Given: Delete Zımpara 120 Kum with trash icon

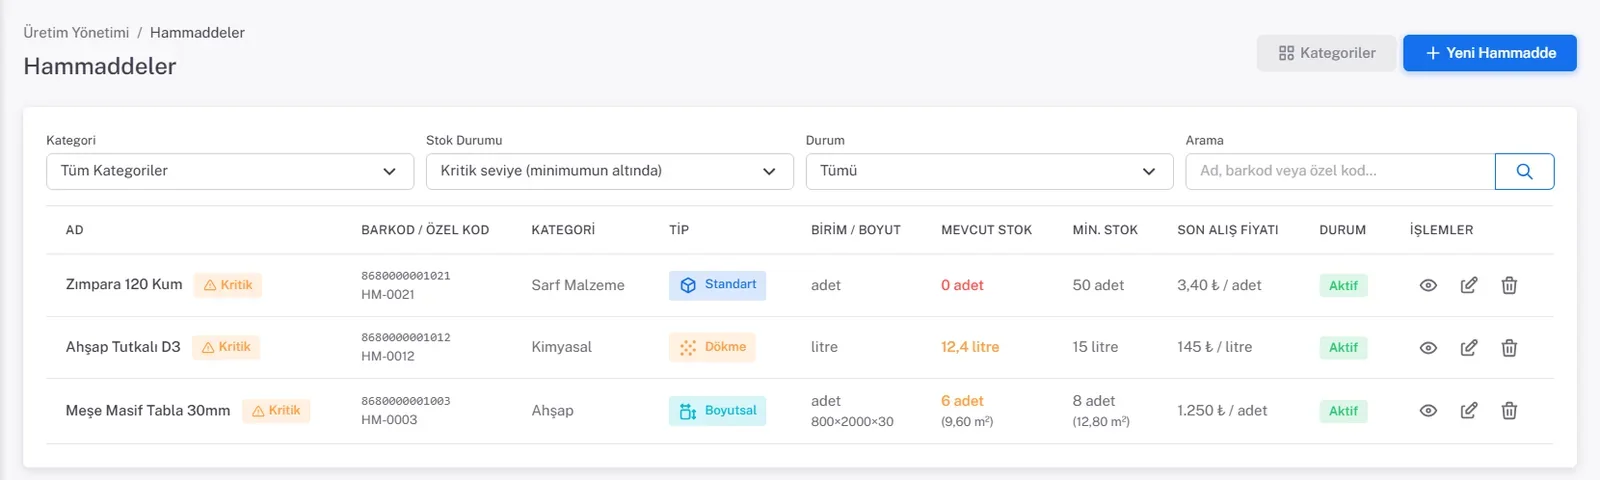Looking at the screenshot, I should point(1509,285).
